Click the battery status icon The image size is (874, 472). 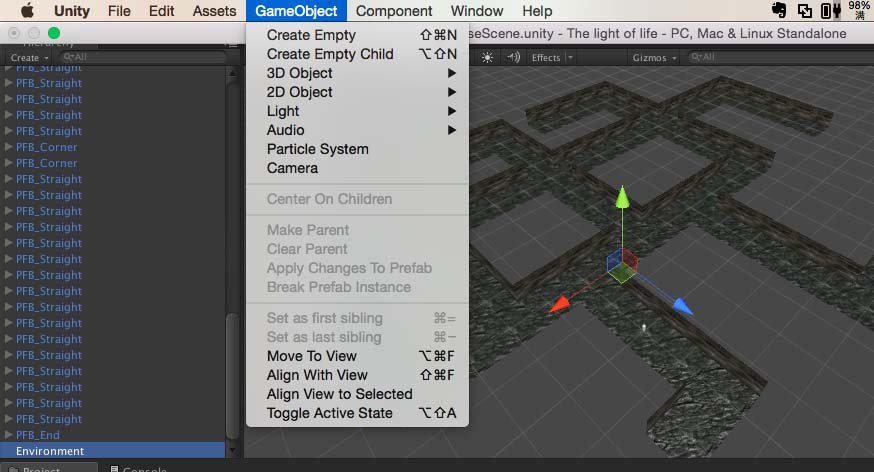pos(831,11)
